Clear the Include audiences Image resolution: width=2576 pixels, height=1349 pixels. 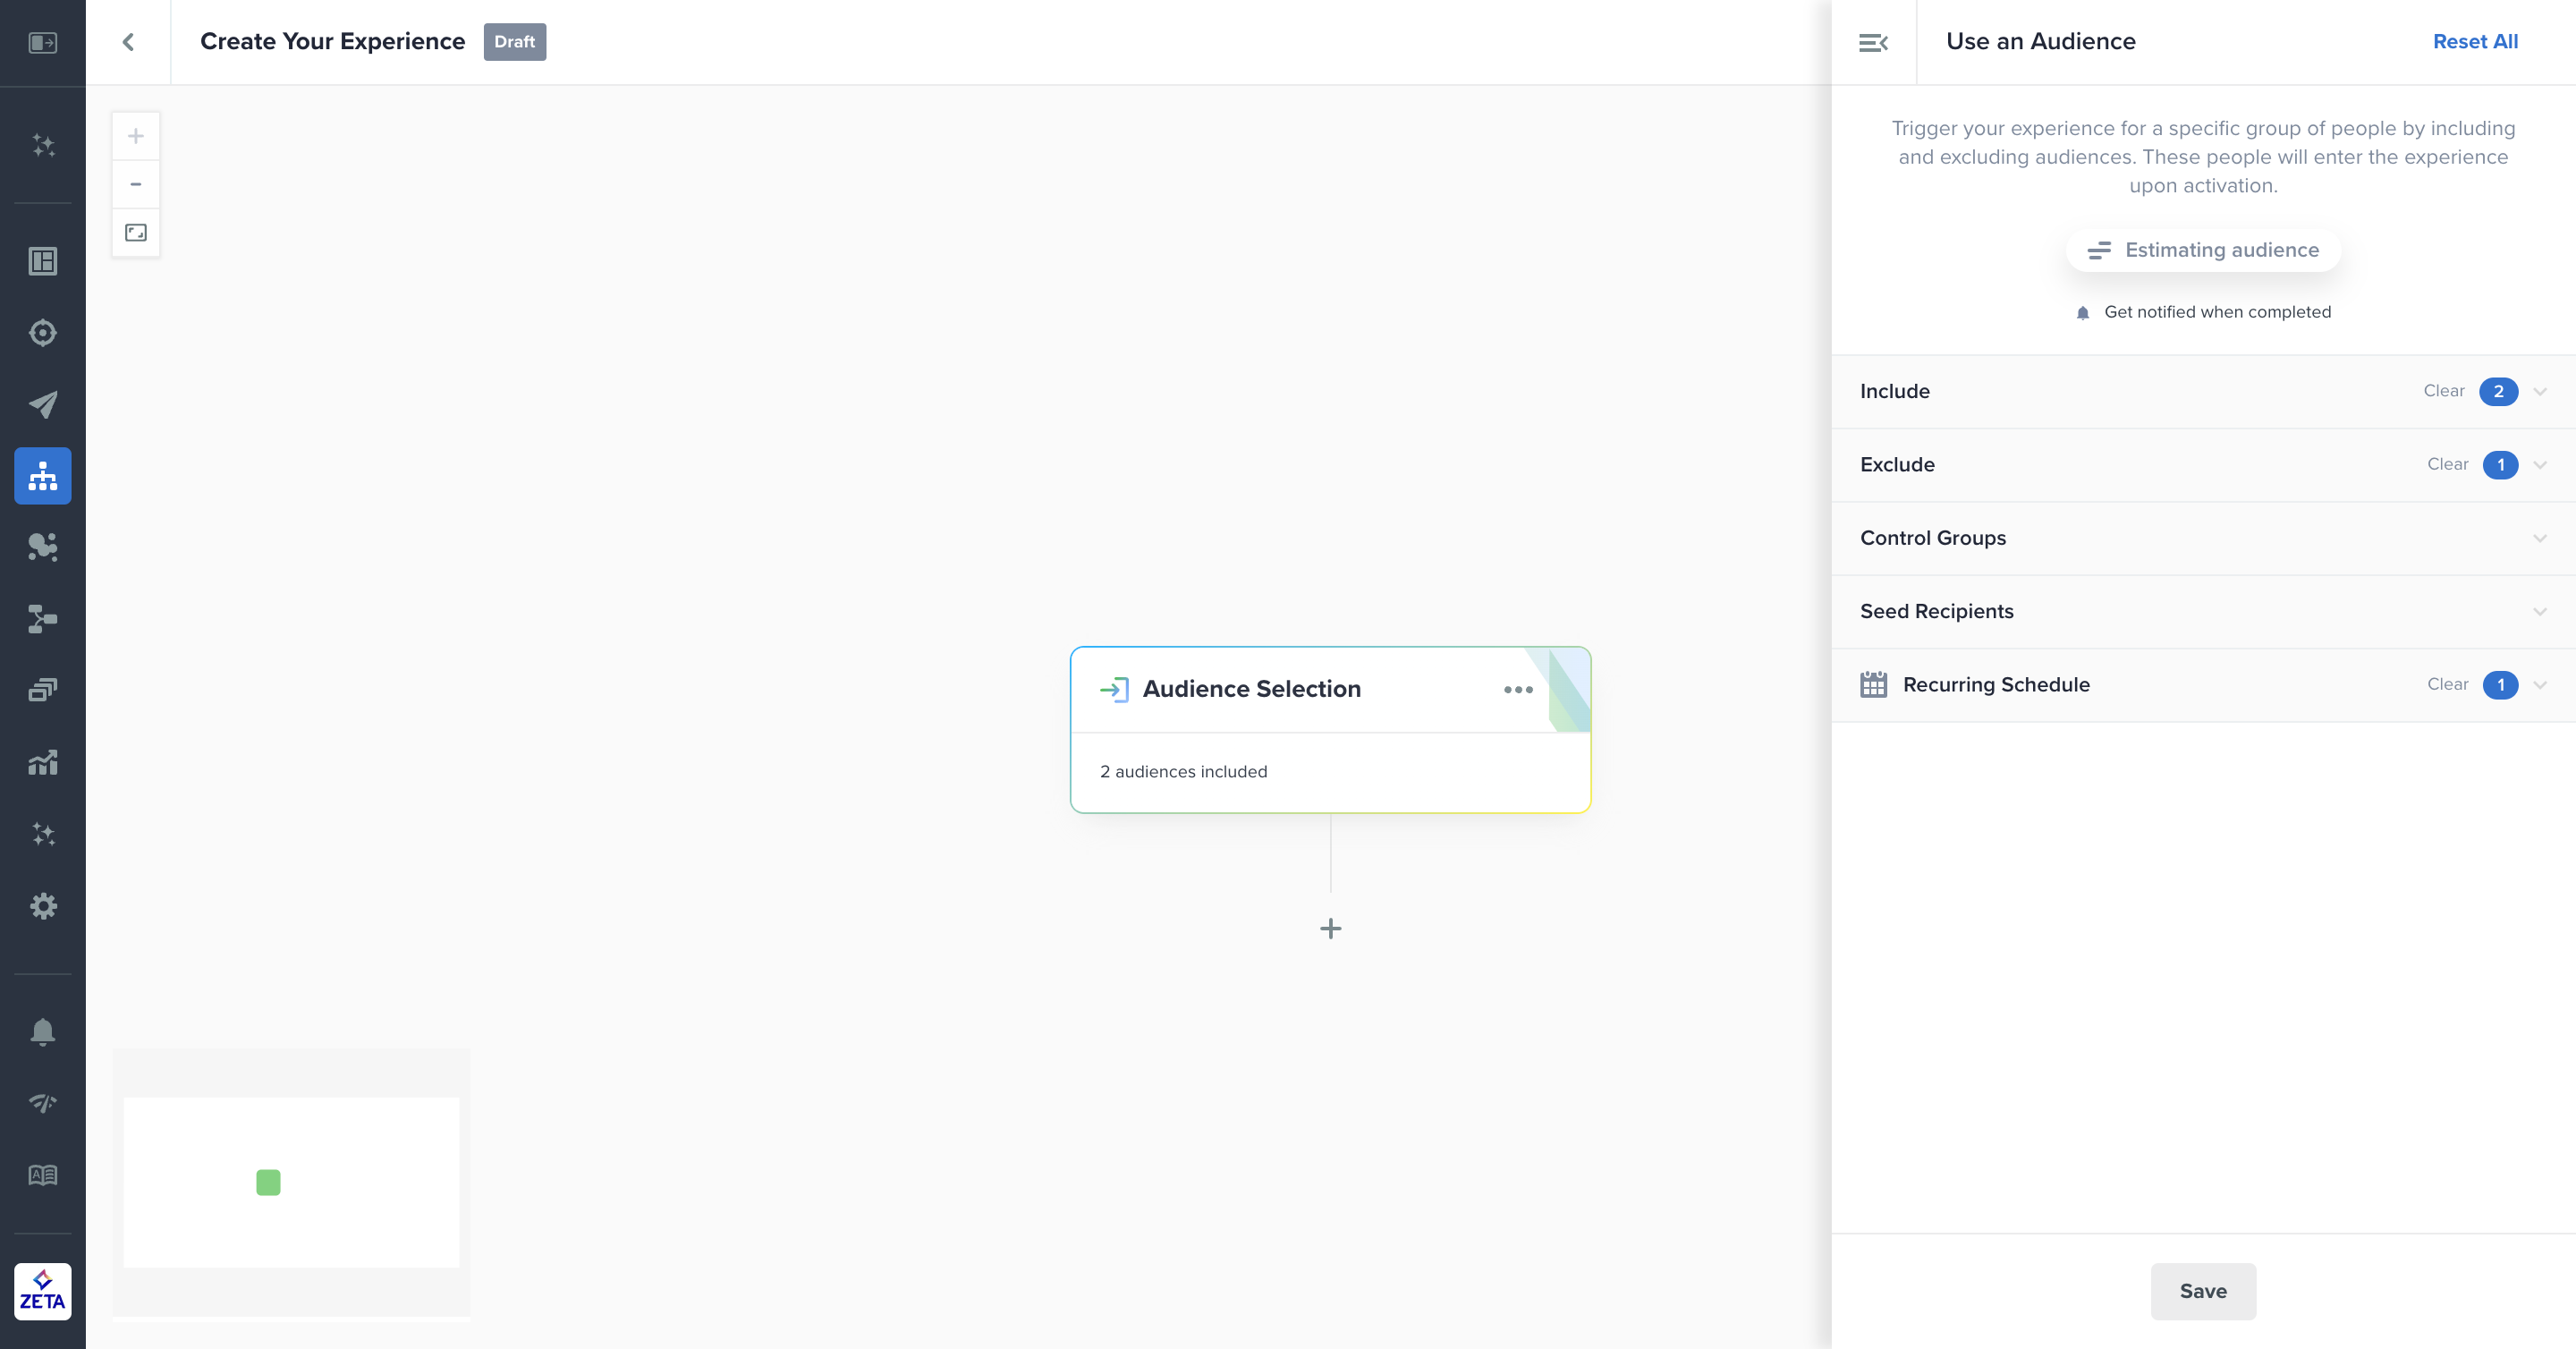2443,391
